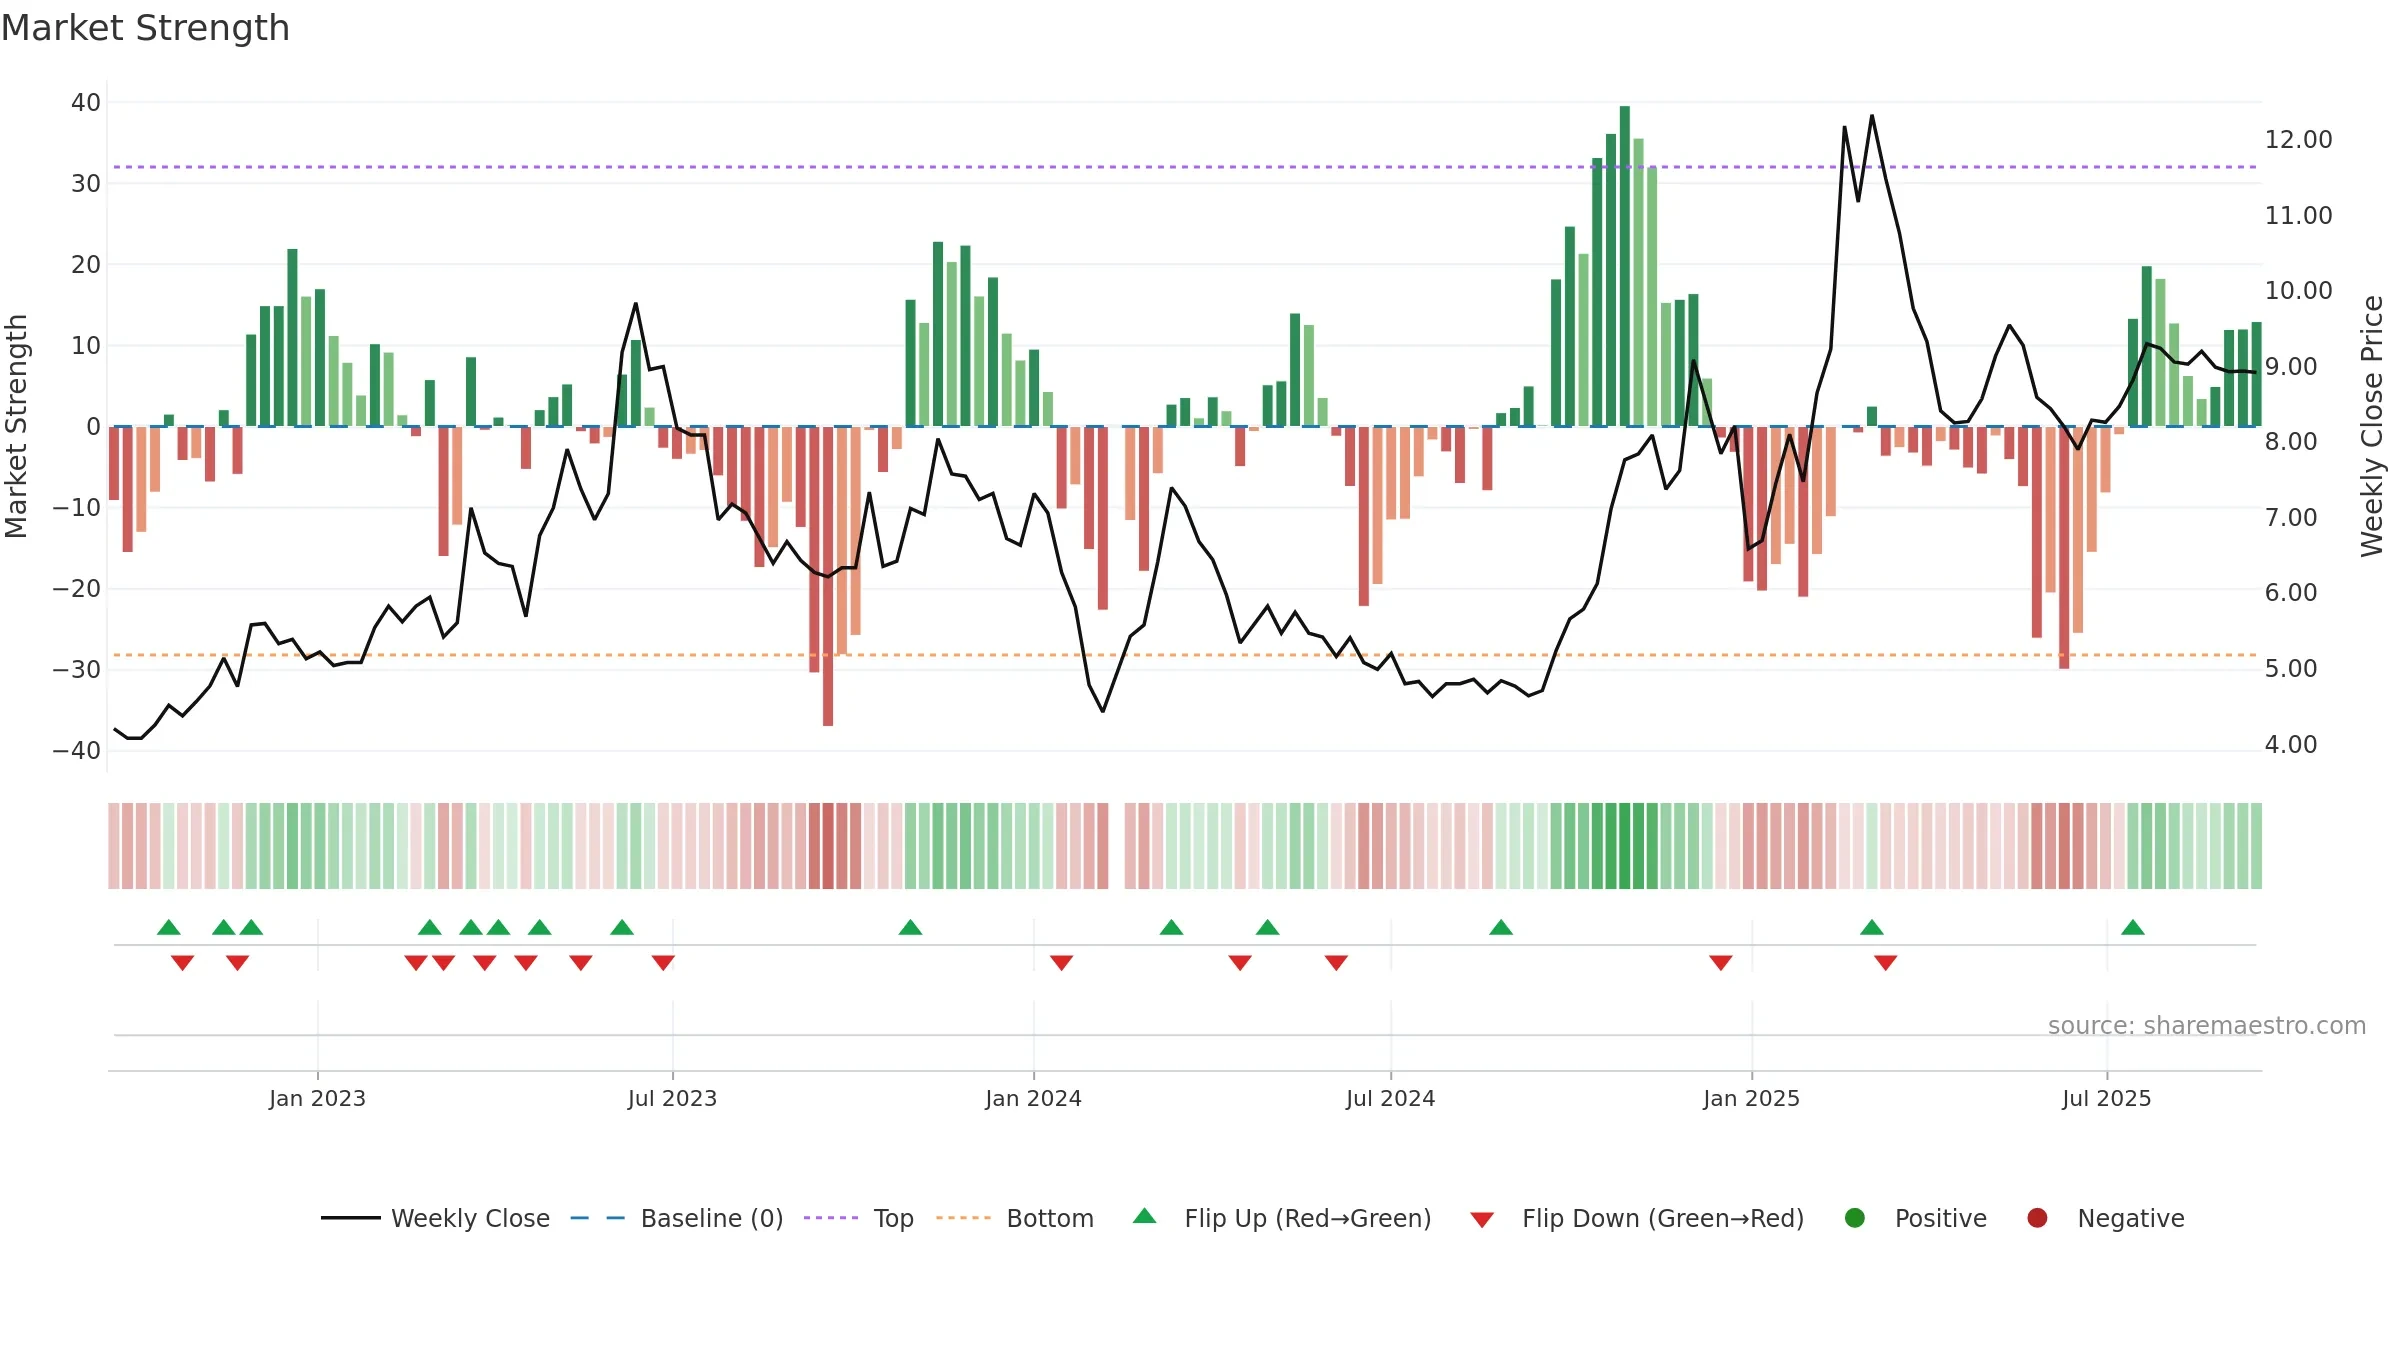
Task: Click the flip-up triangle just after Jul 2025
Action: [2133, 927]
